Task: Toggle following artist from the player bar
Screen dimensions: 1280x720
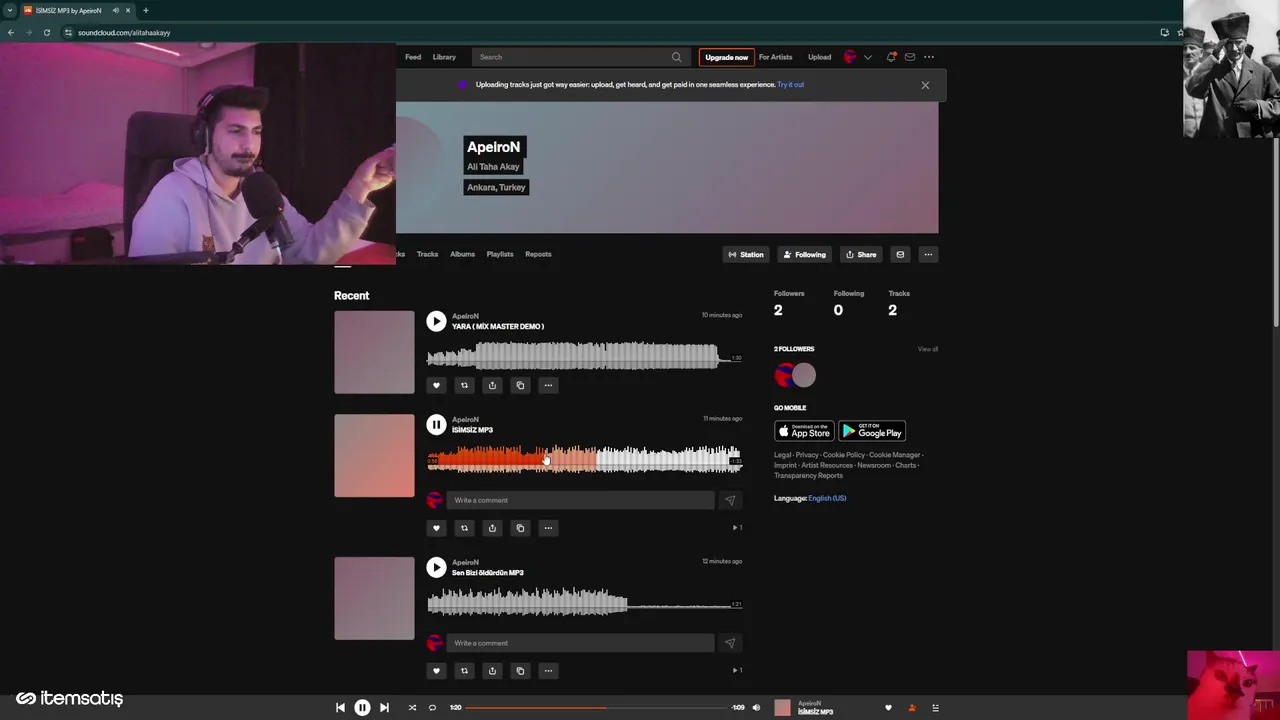Action: pyautogui.click(x=911, y=708)
